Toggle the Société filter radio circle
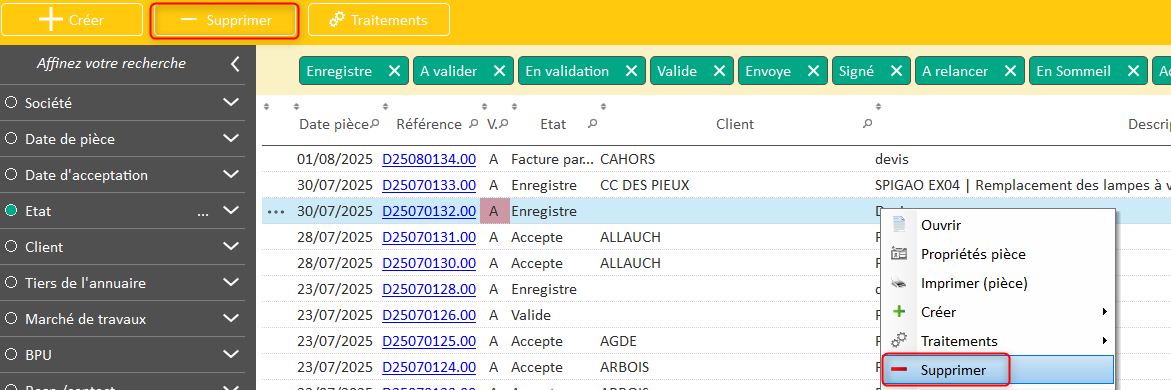The height and width of the screenshot is (390, 1171). click(x=10, y=103)
